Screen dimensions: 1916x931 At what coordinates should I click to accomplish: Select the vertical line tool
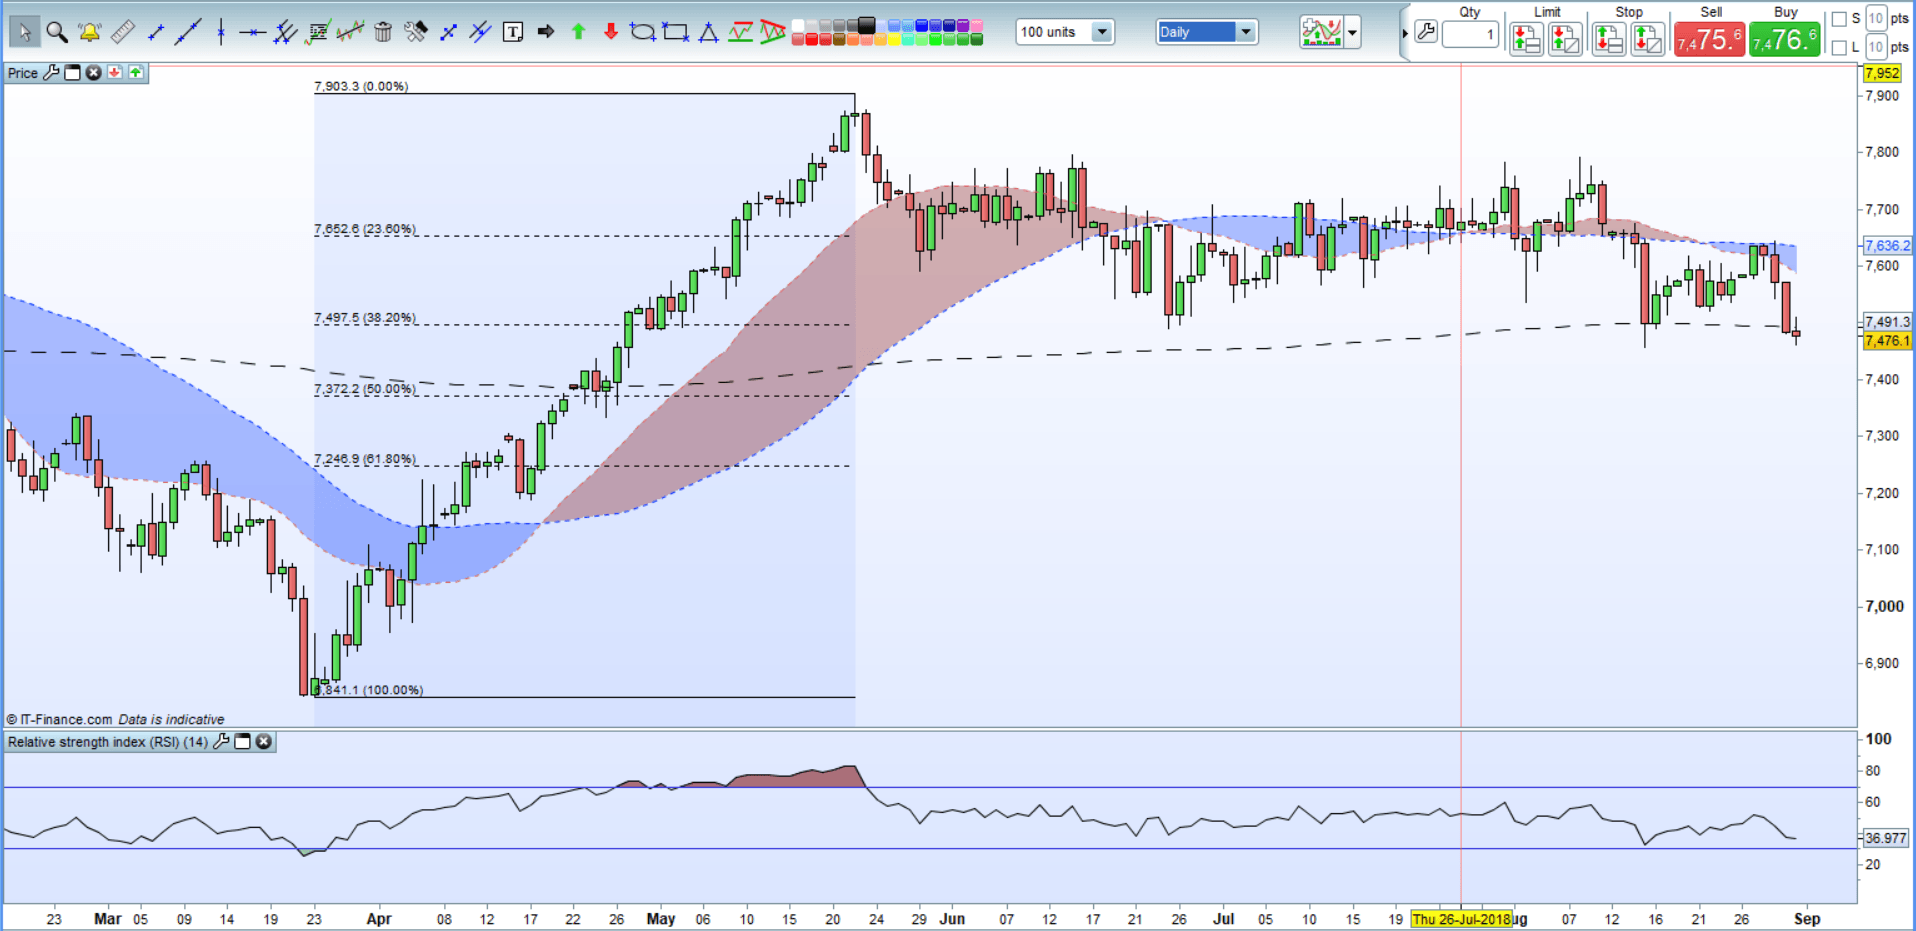tap(220, 33)
